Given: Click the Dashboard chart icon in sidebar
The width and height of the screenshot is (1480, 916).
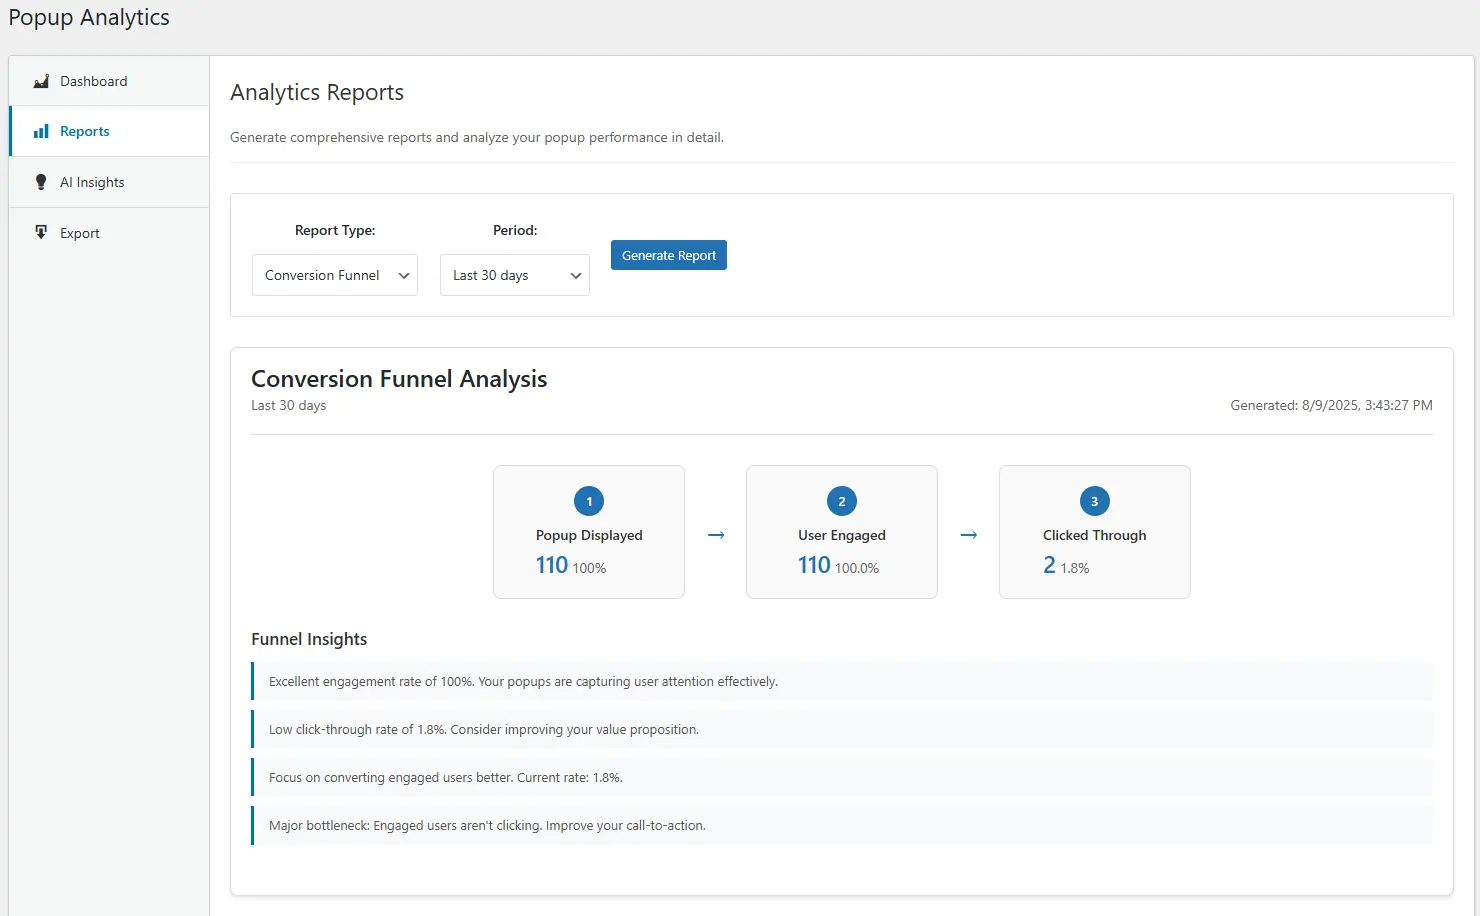Looking at the screenshot, I should pos(41,81).
